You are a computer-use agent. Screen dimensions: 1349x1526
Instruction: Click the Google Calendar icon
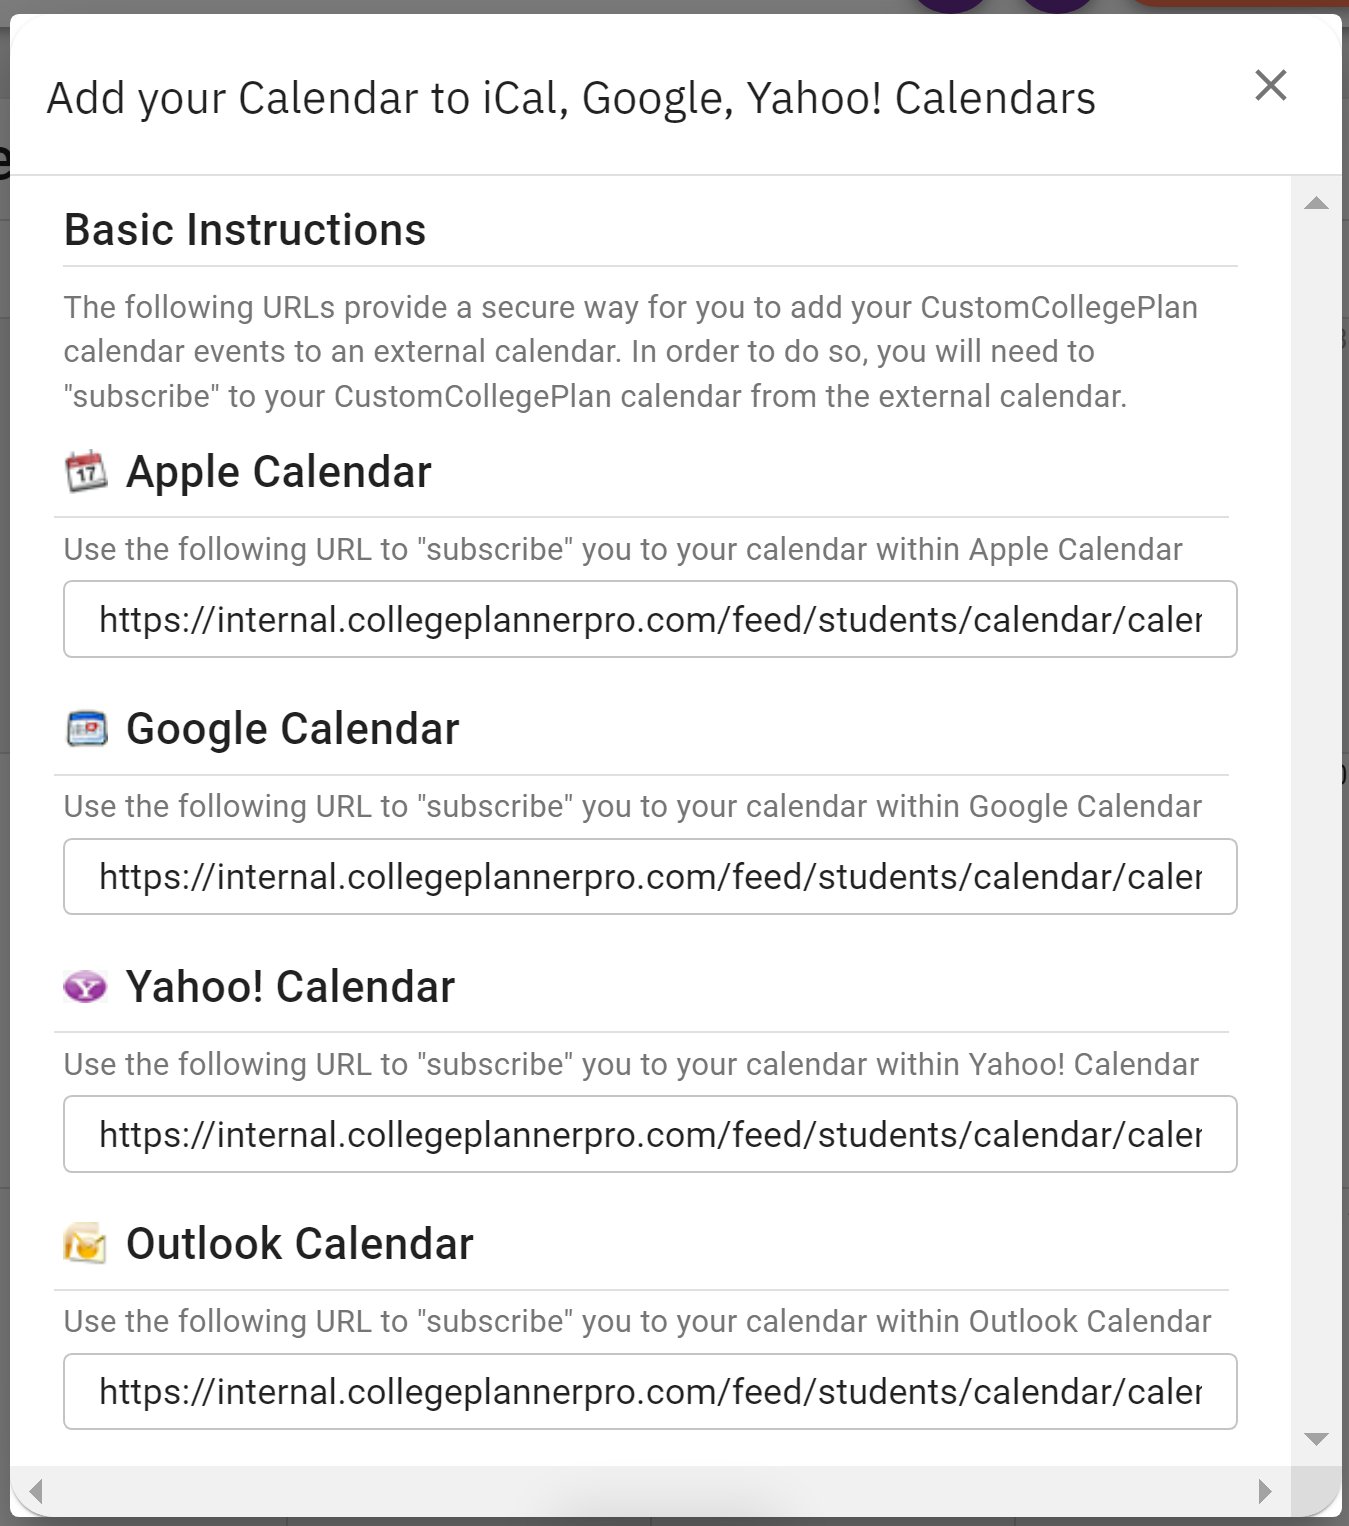(x=86, y=729)
